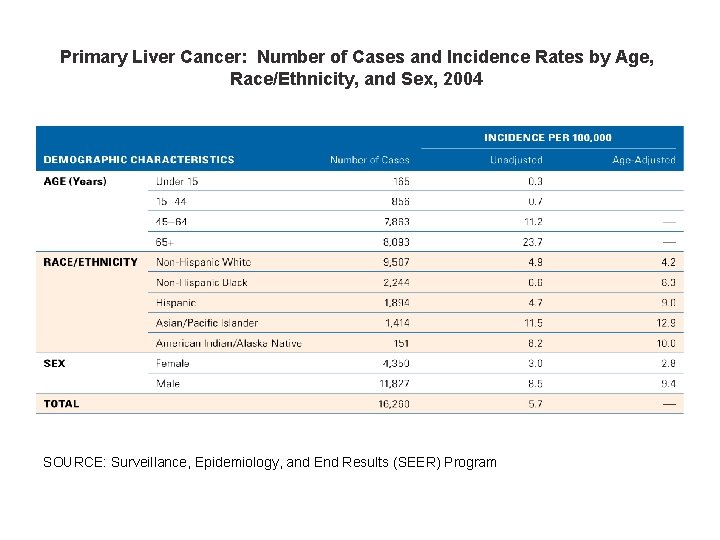Click the cases value '9,507' for Non-Hispanic White
The height and width of the screenshot is (540, 720).
396,262
